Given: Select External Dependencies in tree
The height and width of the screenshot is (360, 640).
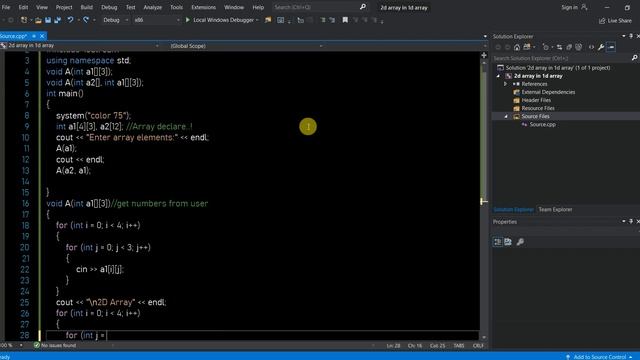Looking at the screenshot, I should click(548, 92).
